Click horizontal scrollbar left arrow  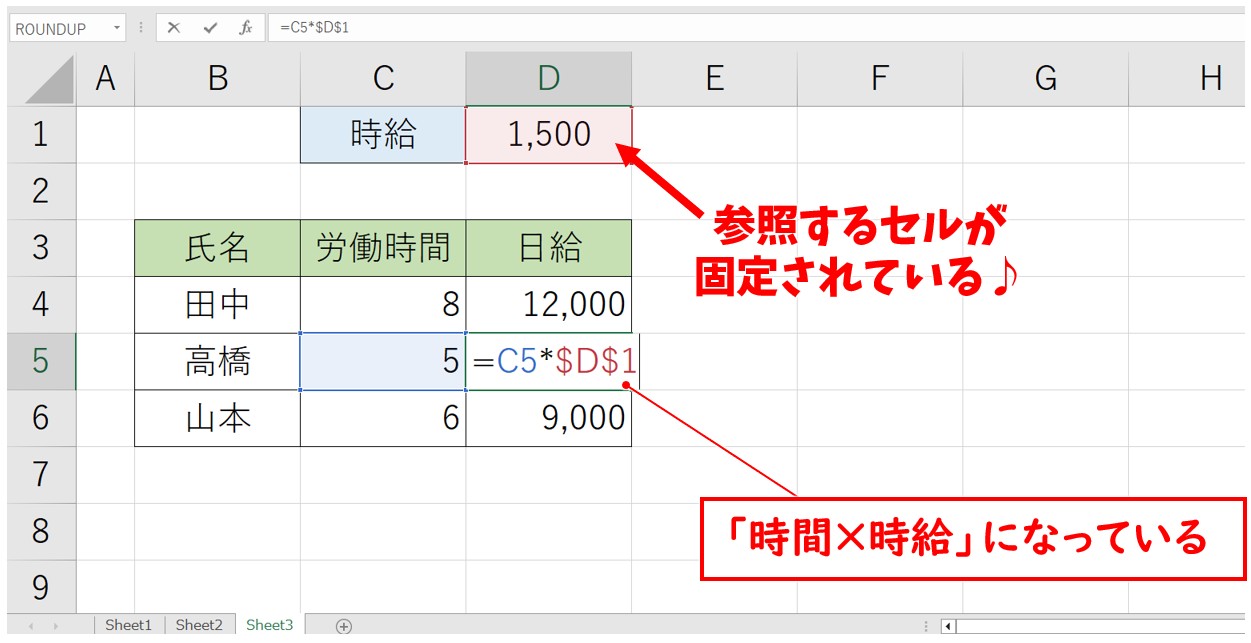click(x=948, y=627)
